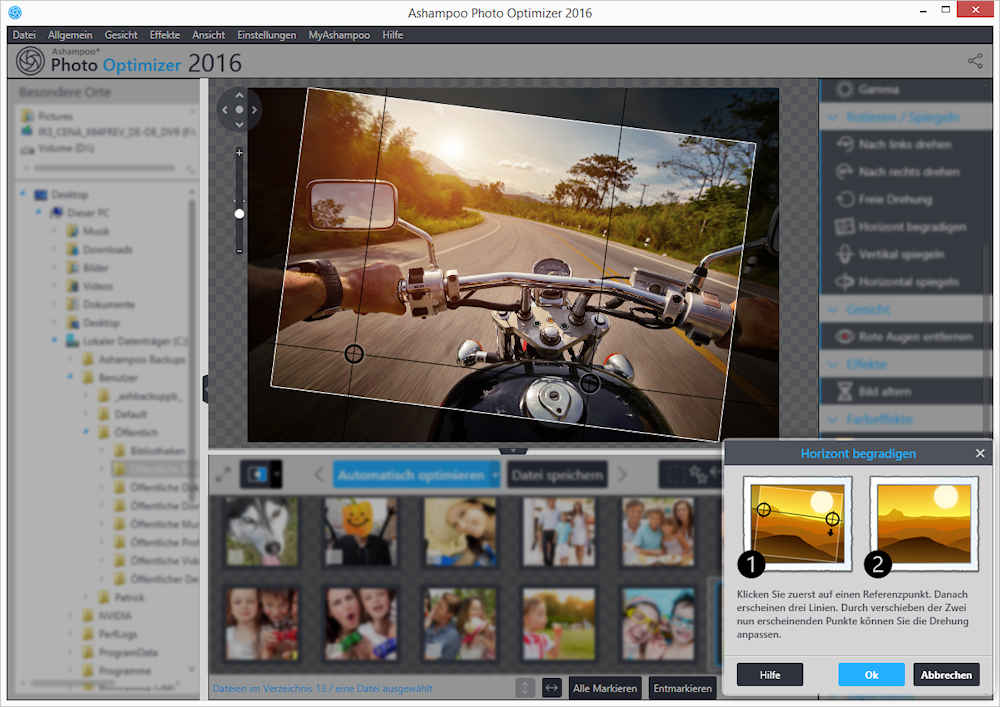
Task: Select the Rote Augen entfernen eye icon
Action: point(844,337)
